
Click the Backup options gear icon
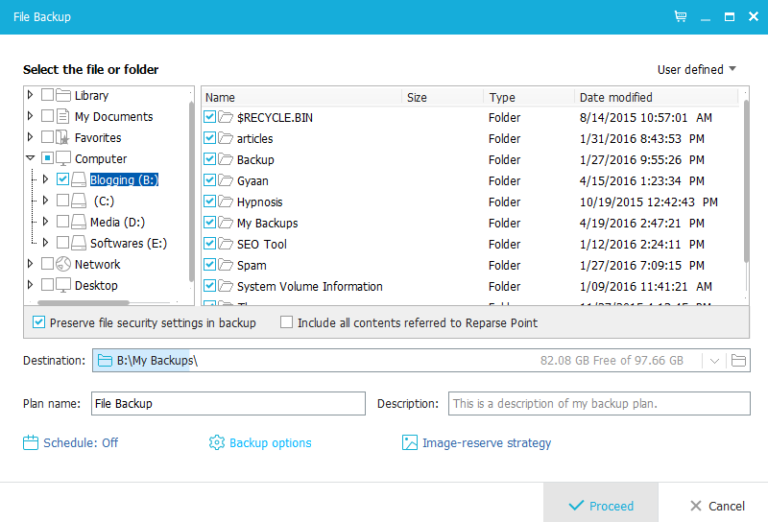[x=216, y=442]
